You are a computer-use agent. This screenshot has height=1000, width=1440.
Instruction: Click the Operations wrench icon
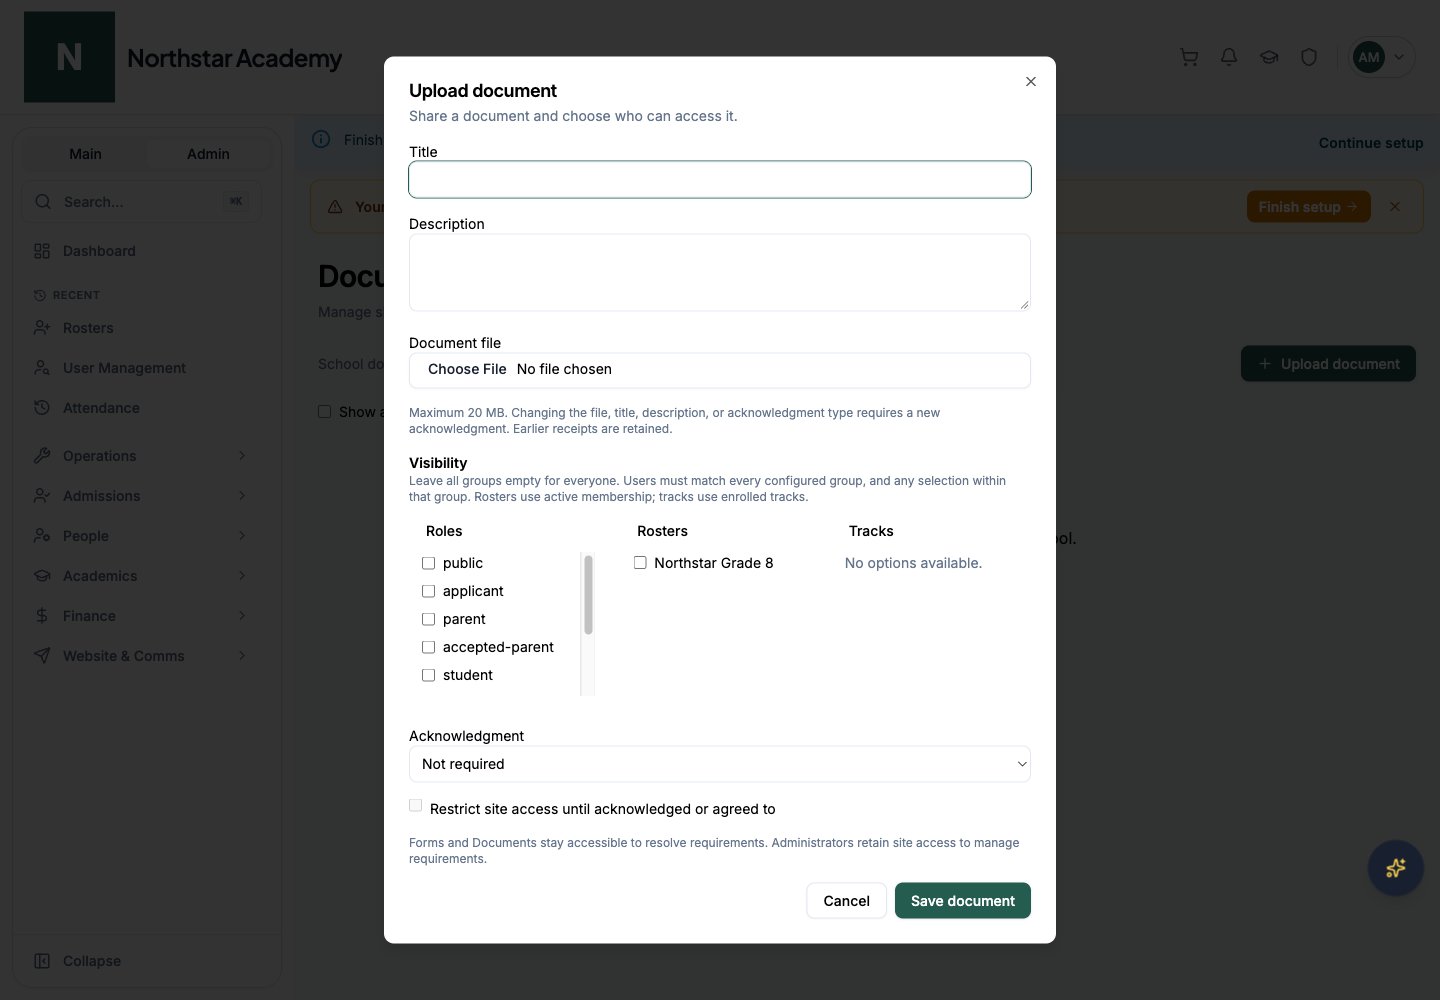[x=42, y=456]
